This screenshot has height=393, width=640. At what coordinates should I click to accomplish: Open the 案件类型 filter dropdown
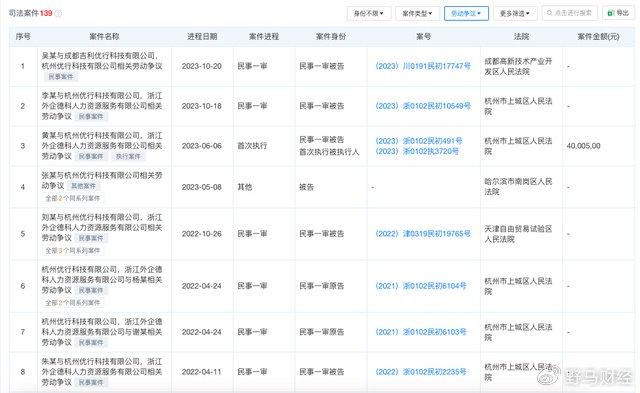point(417,13)
